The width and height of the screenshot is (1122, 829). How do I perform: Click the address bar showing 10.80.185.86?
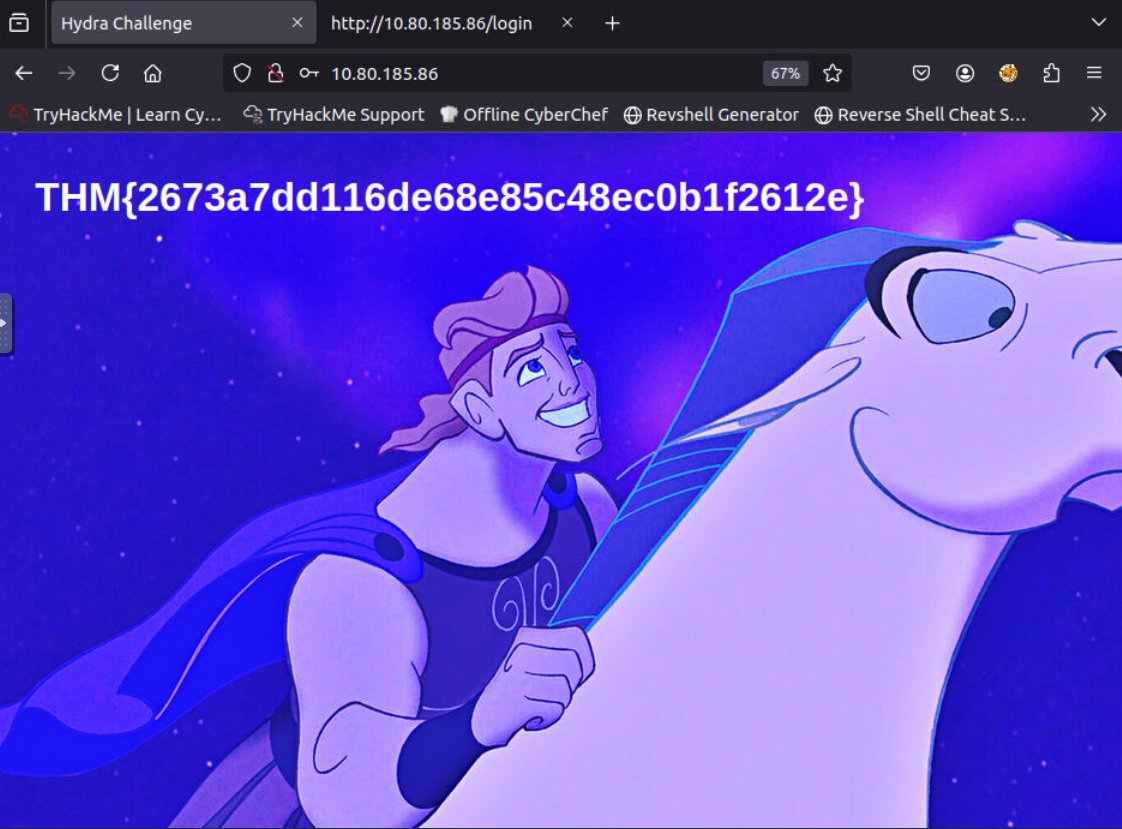(540, 73)
